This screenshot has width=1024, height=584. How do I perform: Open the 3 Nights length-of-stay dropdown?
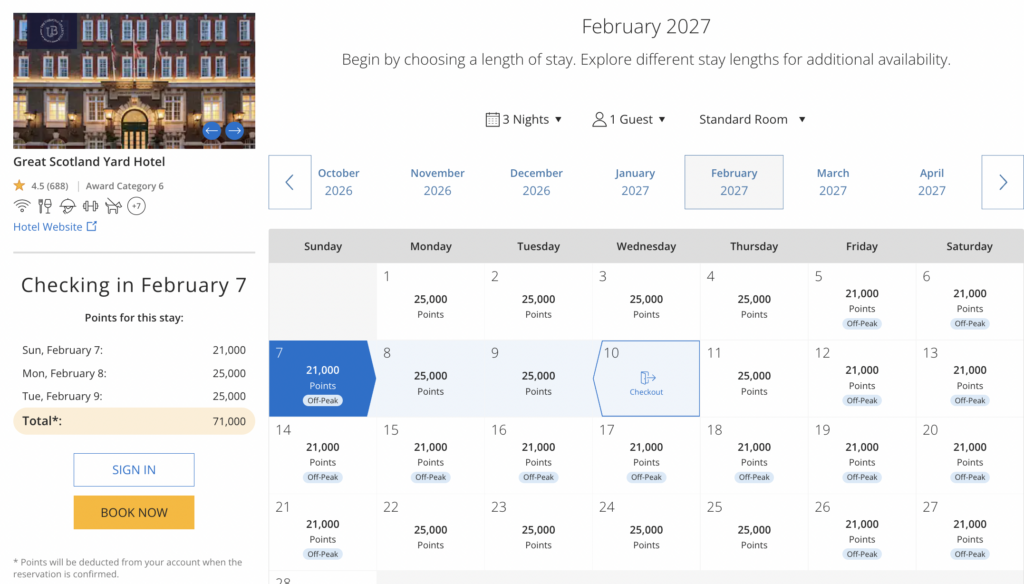(x=524, y=119)
